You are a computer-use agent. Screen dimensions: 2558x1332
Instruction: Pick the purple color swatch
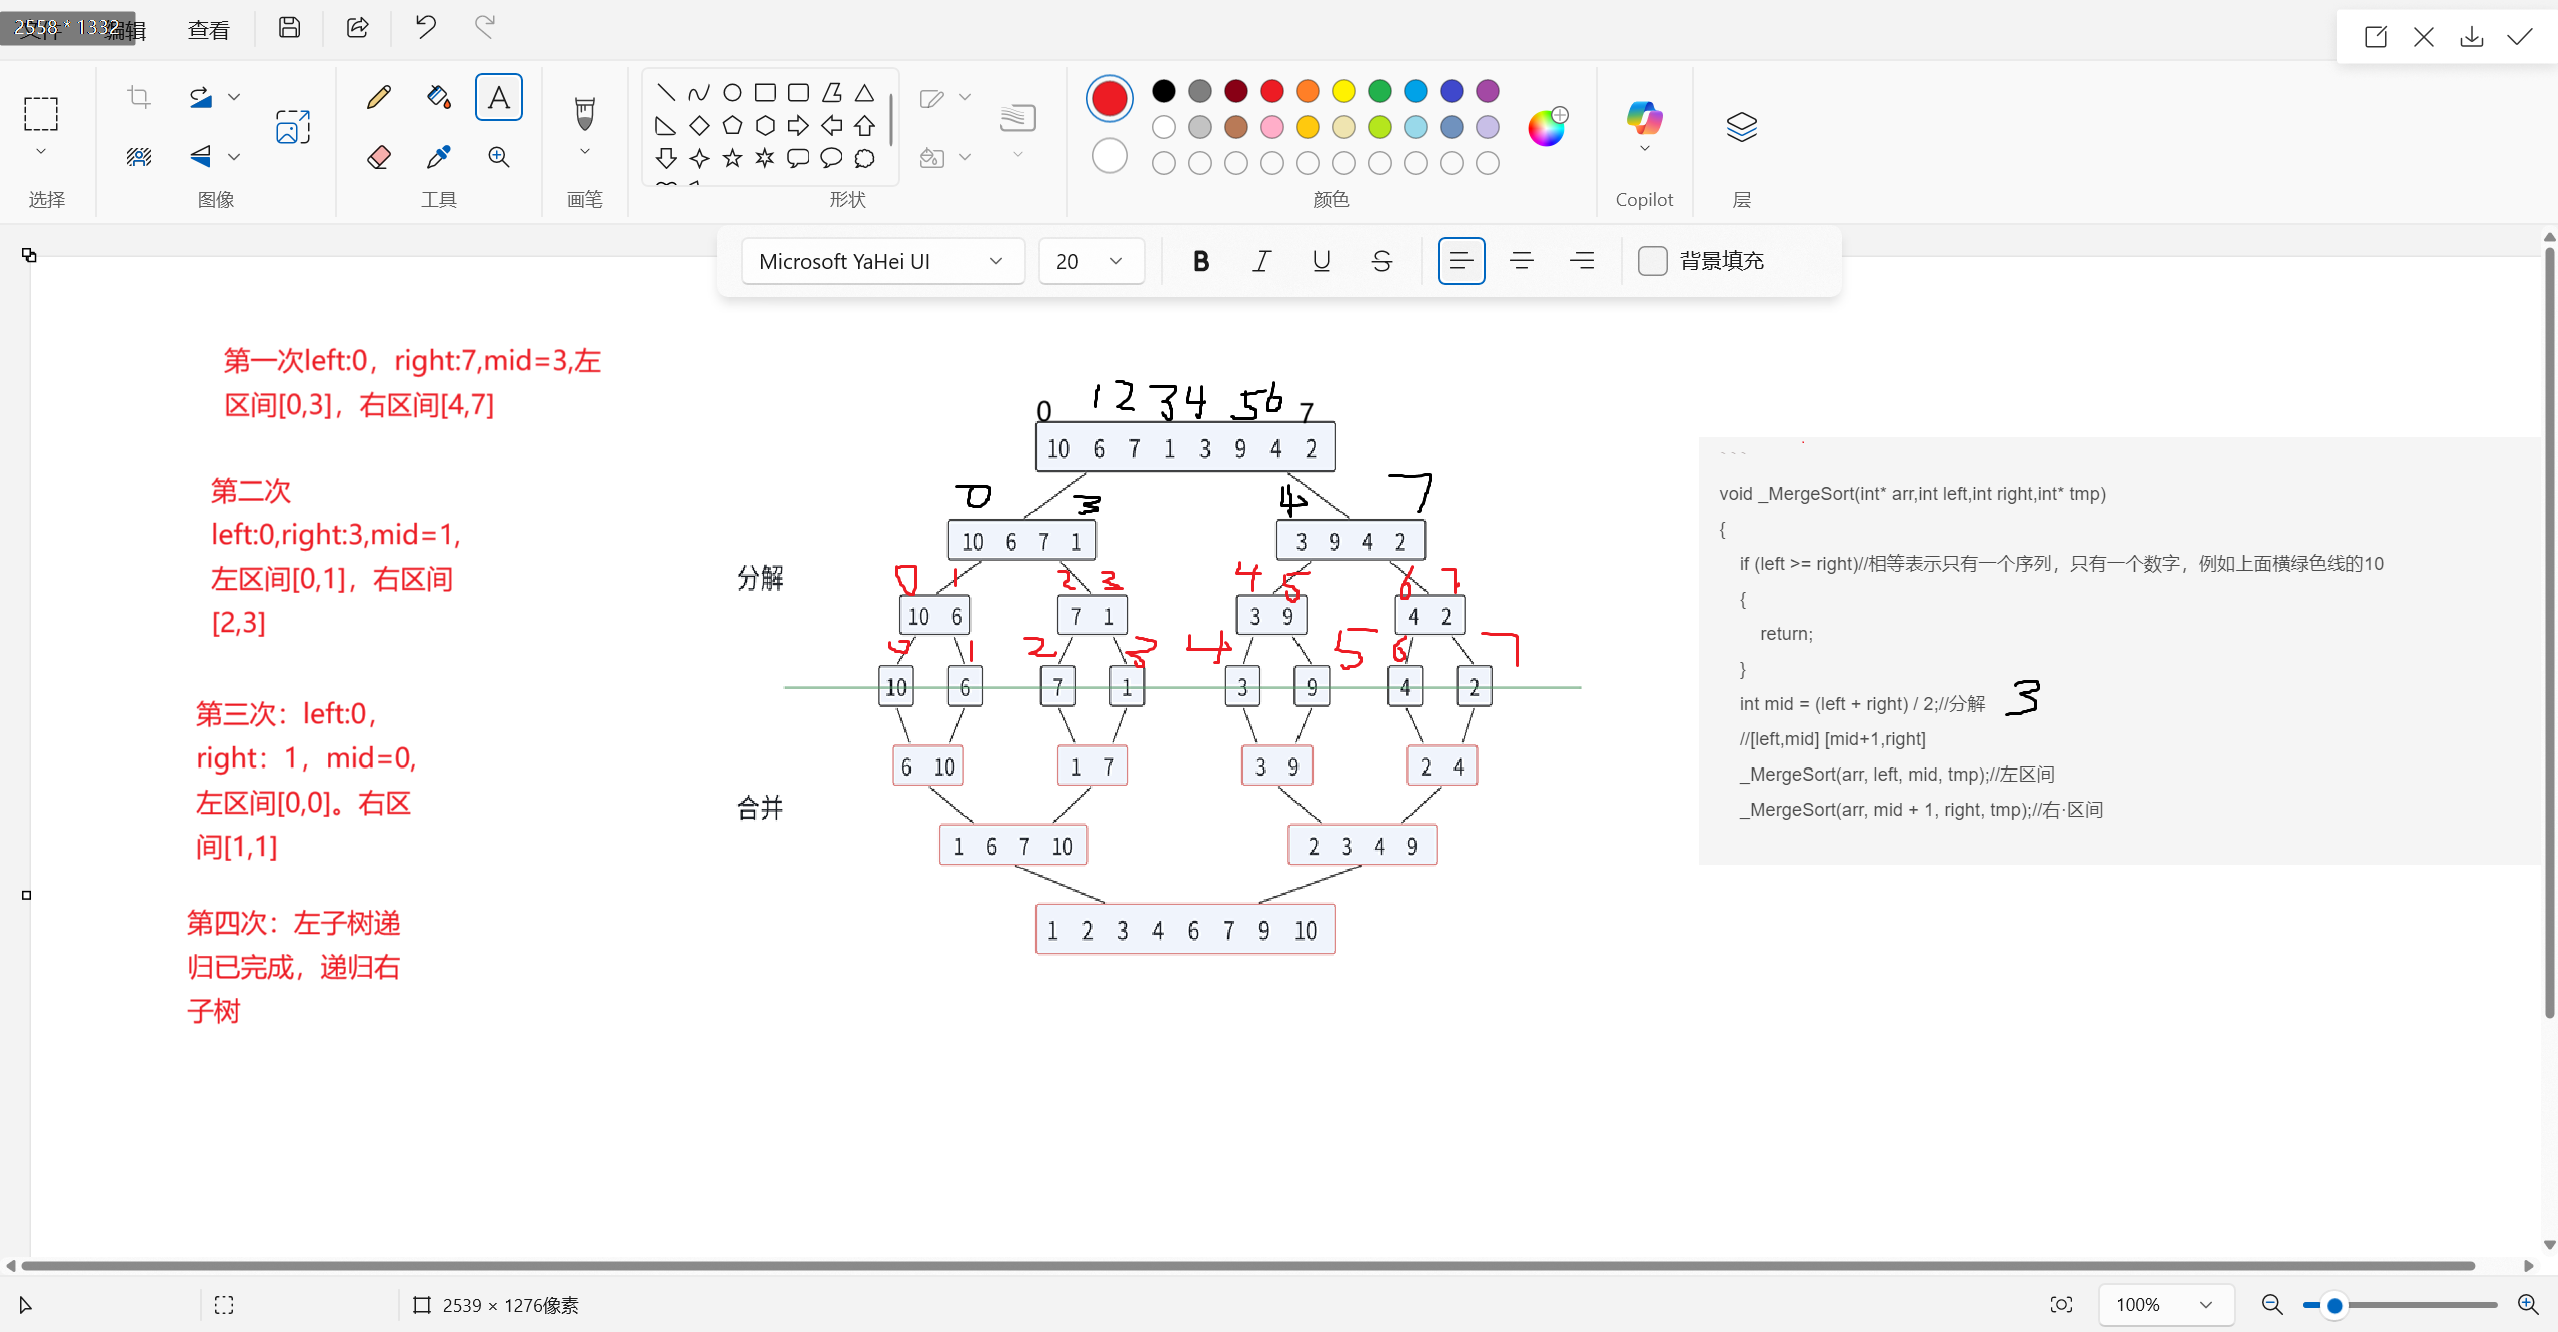1487,91
